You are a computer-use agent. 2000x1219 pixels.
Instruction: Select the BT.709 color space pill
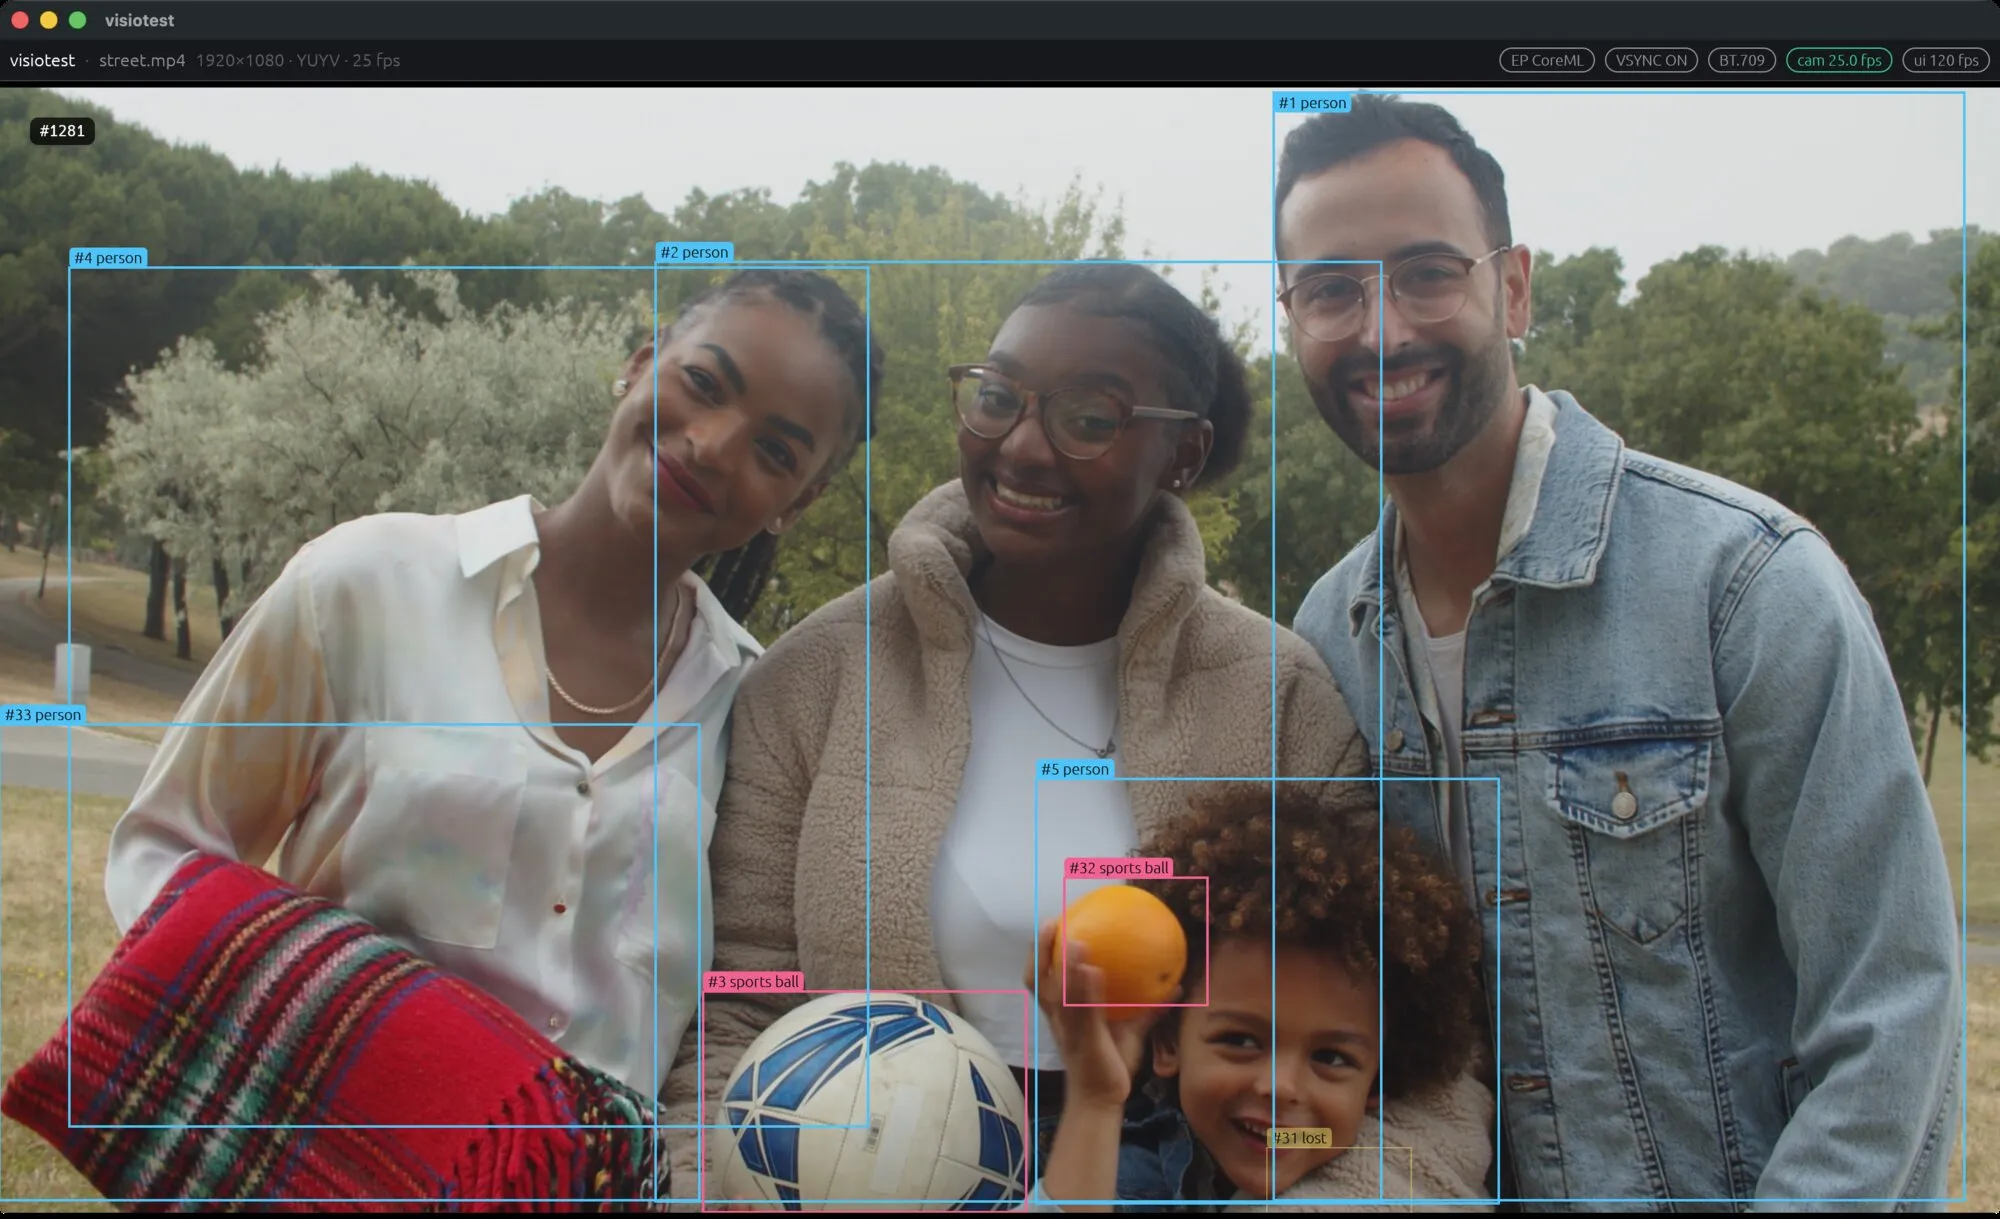tap(1742, 60)
